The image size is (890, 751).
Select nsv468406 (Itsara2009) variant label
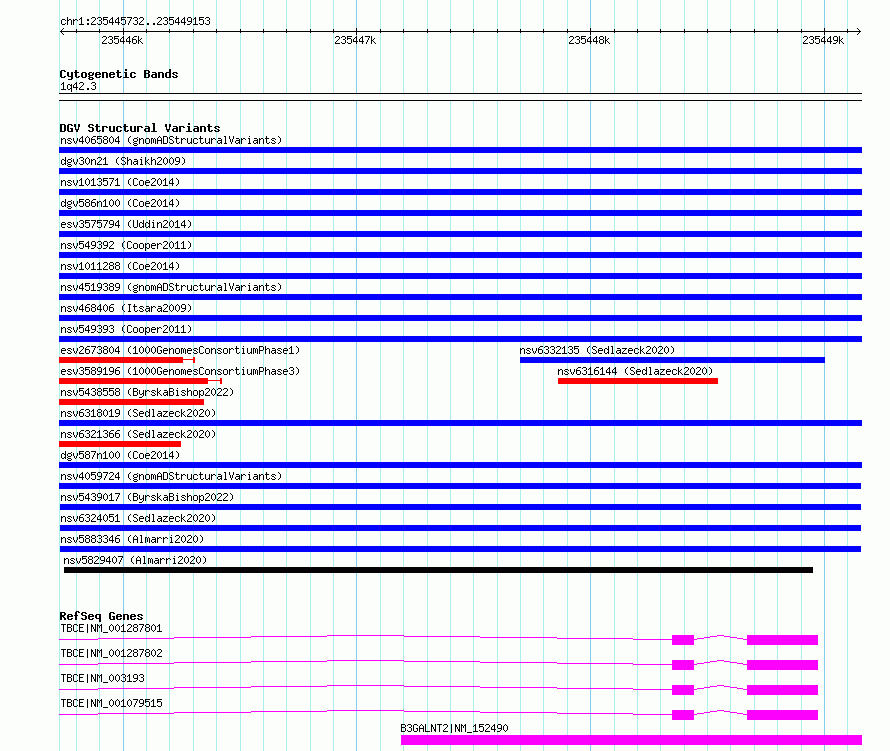[126, 308]
